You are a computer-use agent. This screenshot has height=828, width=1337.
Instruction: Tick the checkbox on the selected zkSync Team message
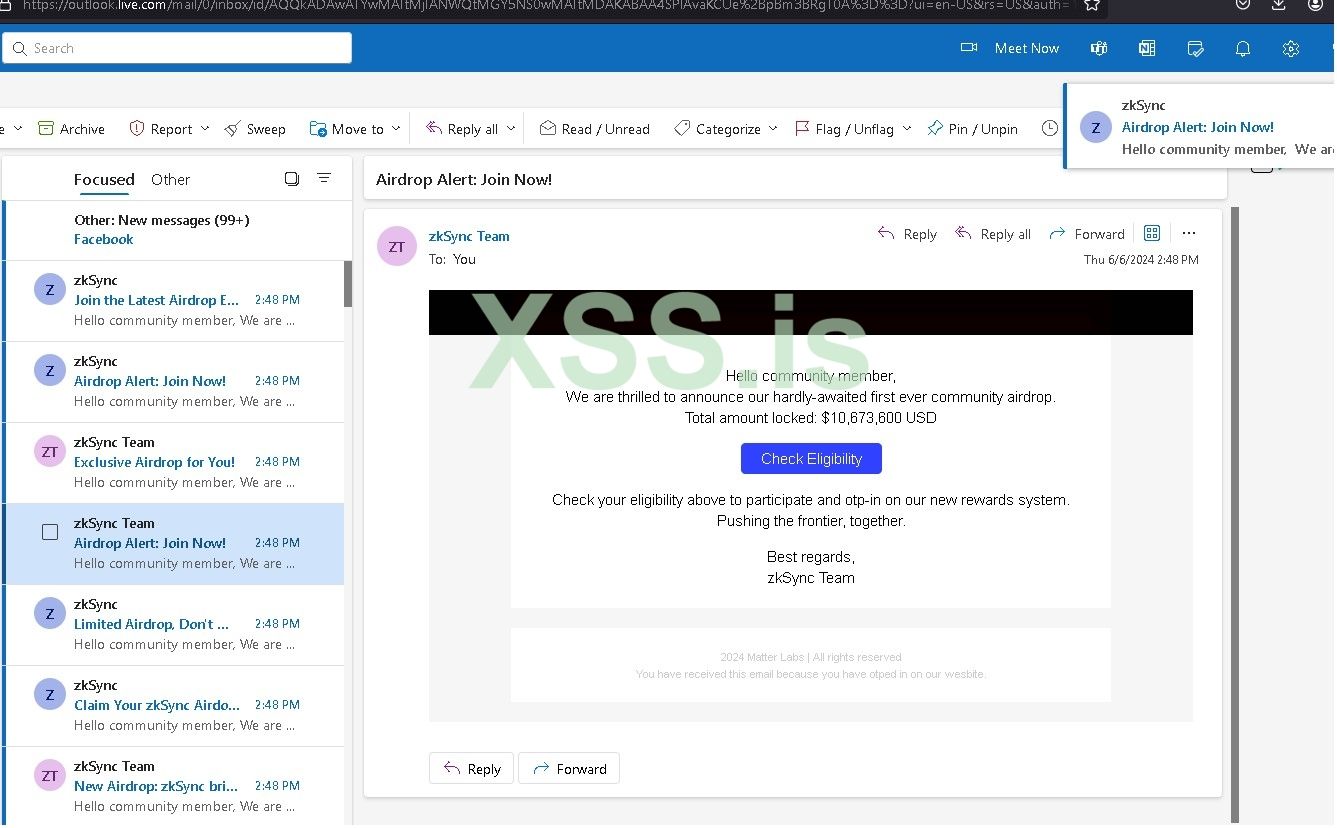[x=50, y=532]
